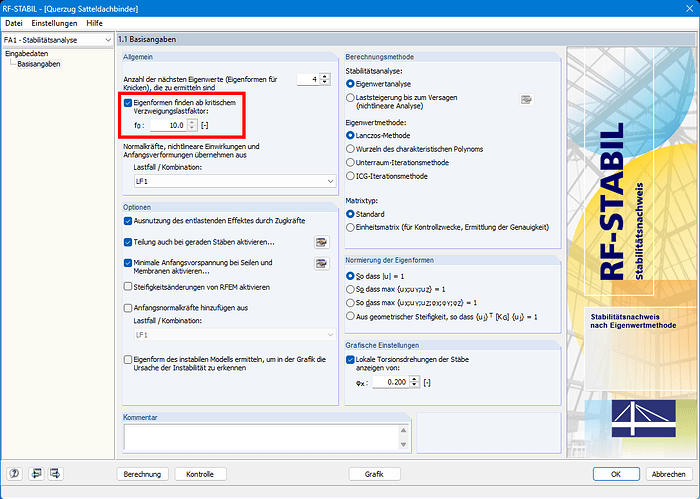Click the eigenvalue count field showing 4
This screenshot has width=700, height=499.
click(x=308, y=79)
